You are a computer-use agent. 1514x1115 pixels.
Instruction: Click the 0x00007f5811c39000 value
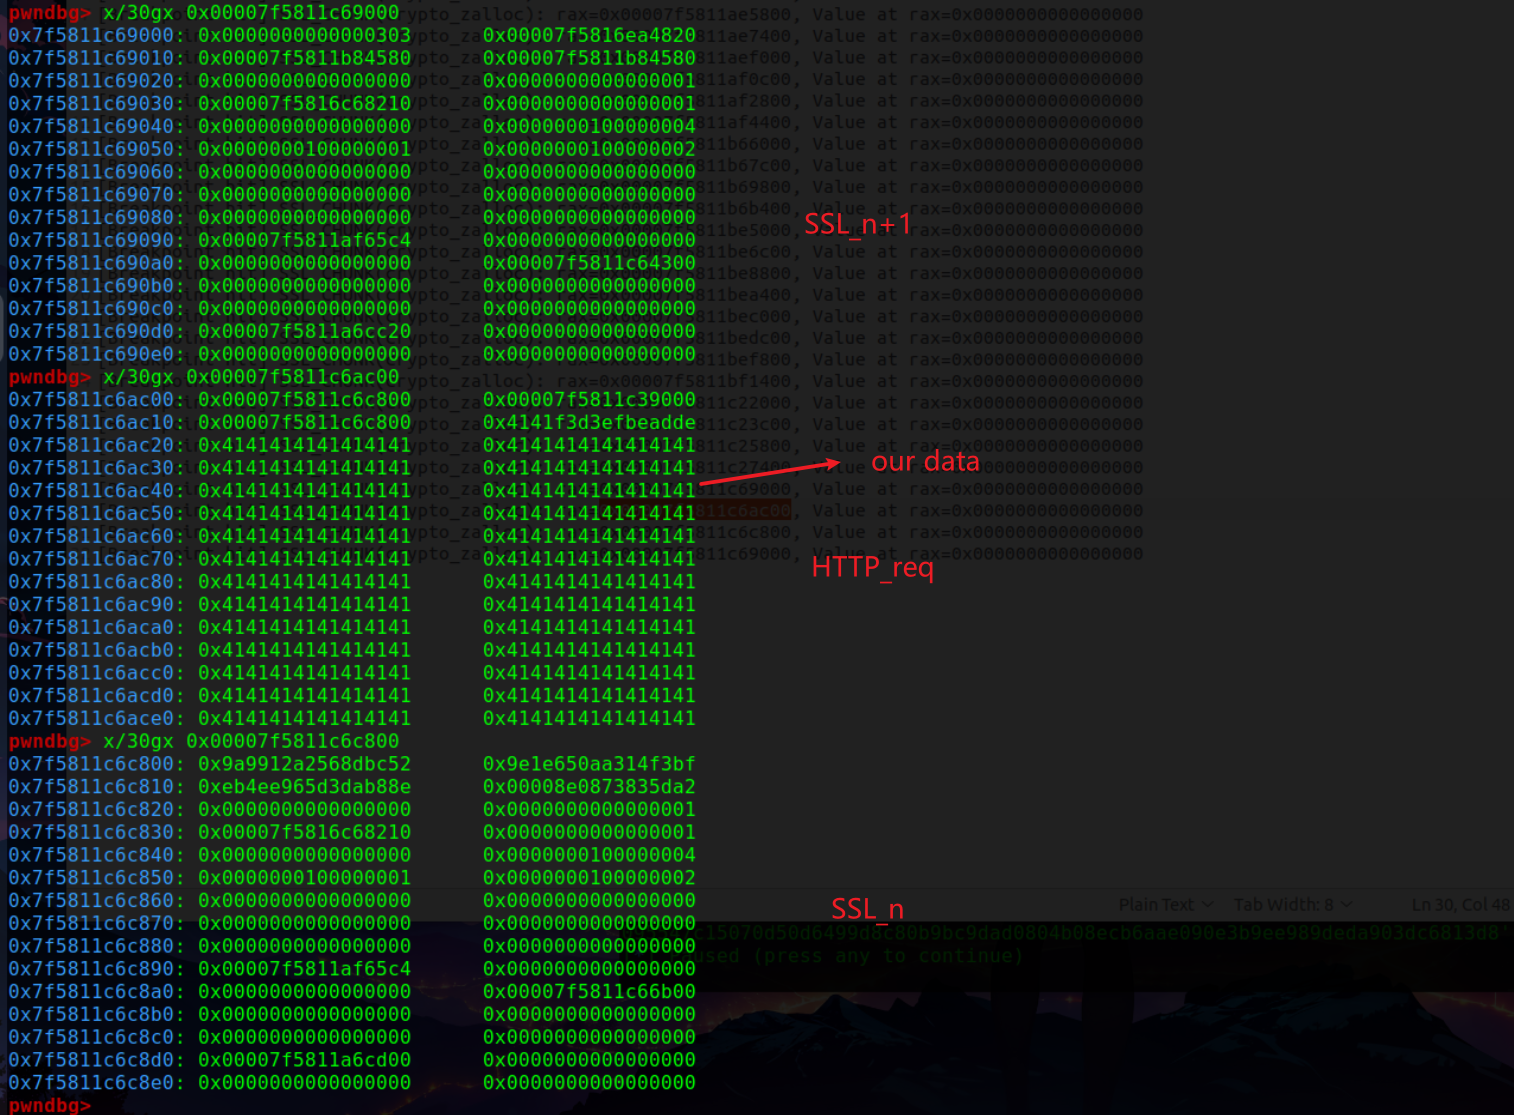coord(588,400)
